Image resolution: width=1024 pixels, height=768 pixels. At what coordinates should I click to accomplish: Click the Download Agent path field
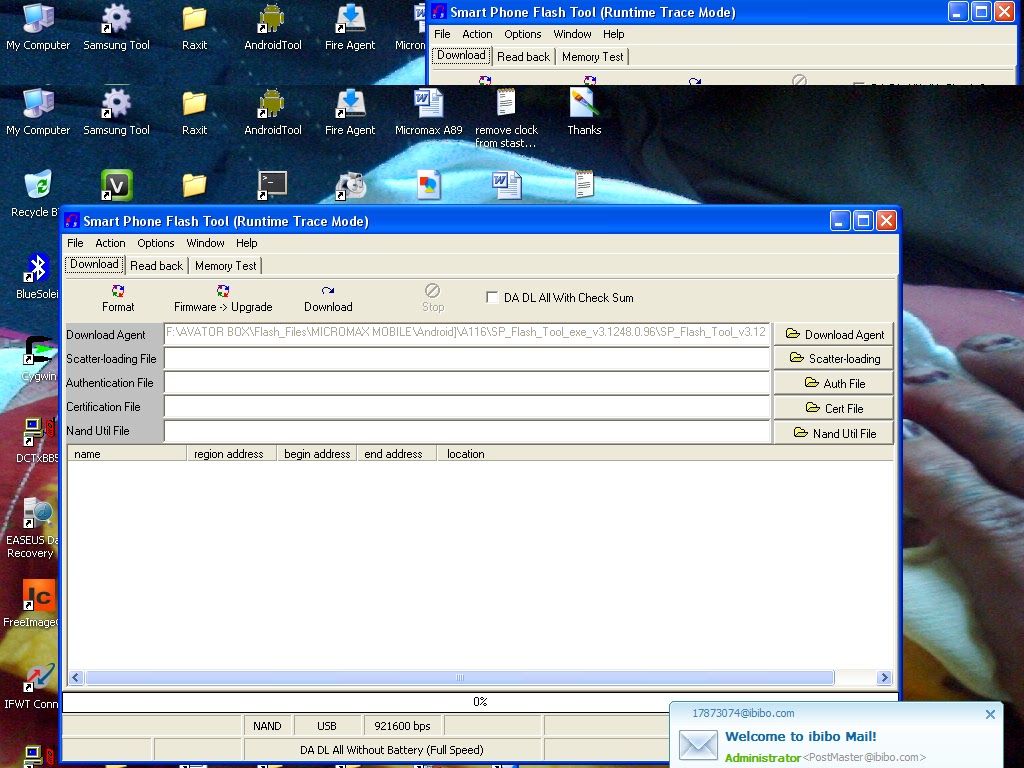coord(467,334)
